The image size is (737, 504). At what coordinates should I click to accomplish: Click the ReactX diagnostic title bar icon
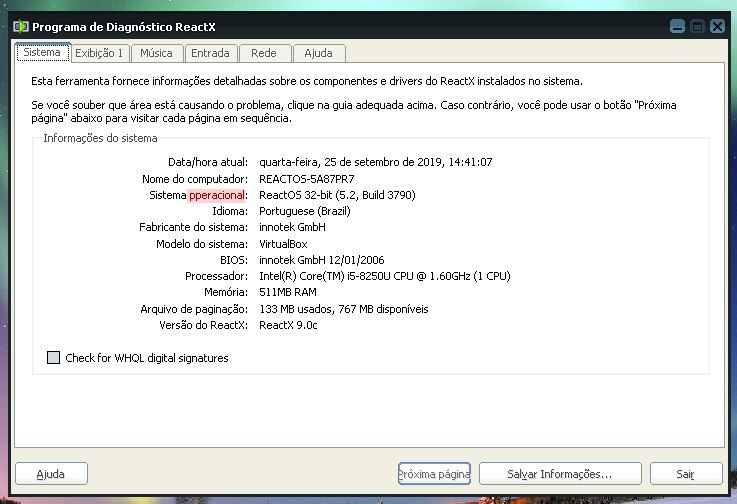pos(21,26)
